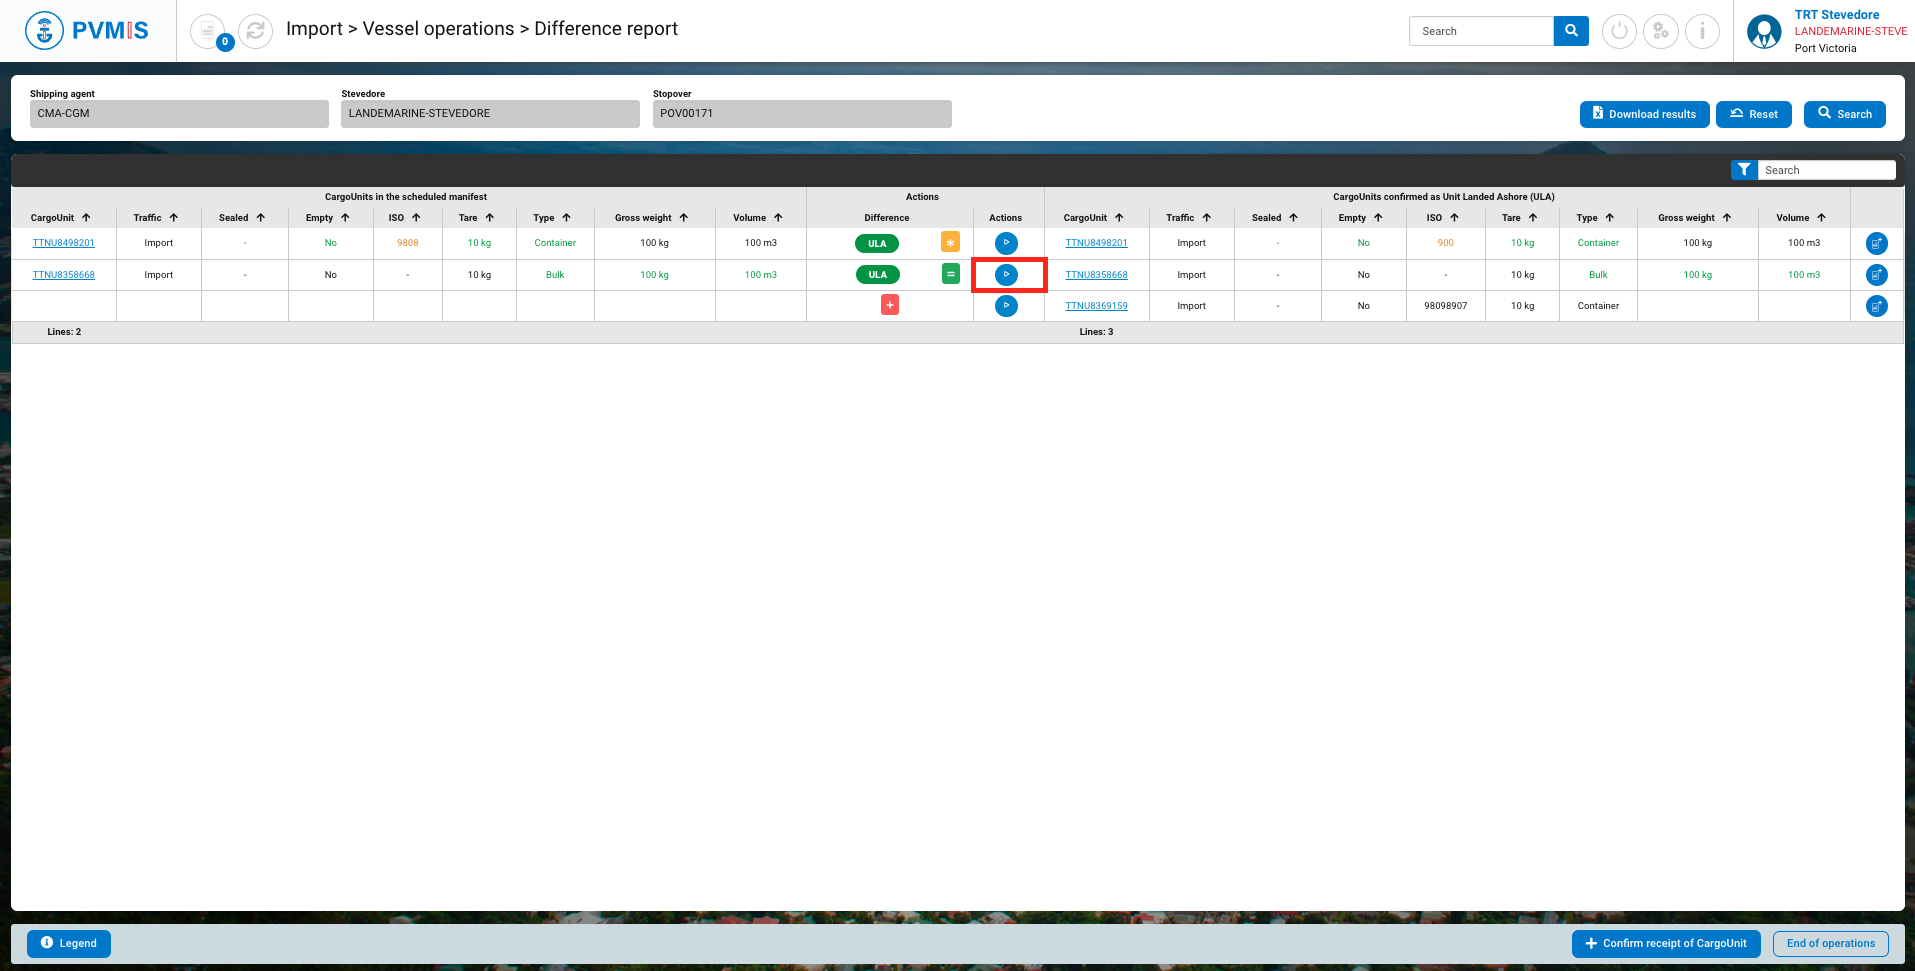The image size is (1915, 971).
Task: Open the document notifications icon with badge
Action: [208, 31]
